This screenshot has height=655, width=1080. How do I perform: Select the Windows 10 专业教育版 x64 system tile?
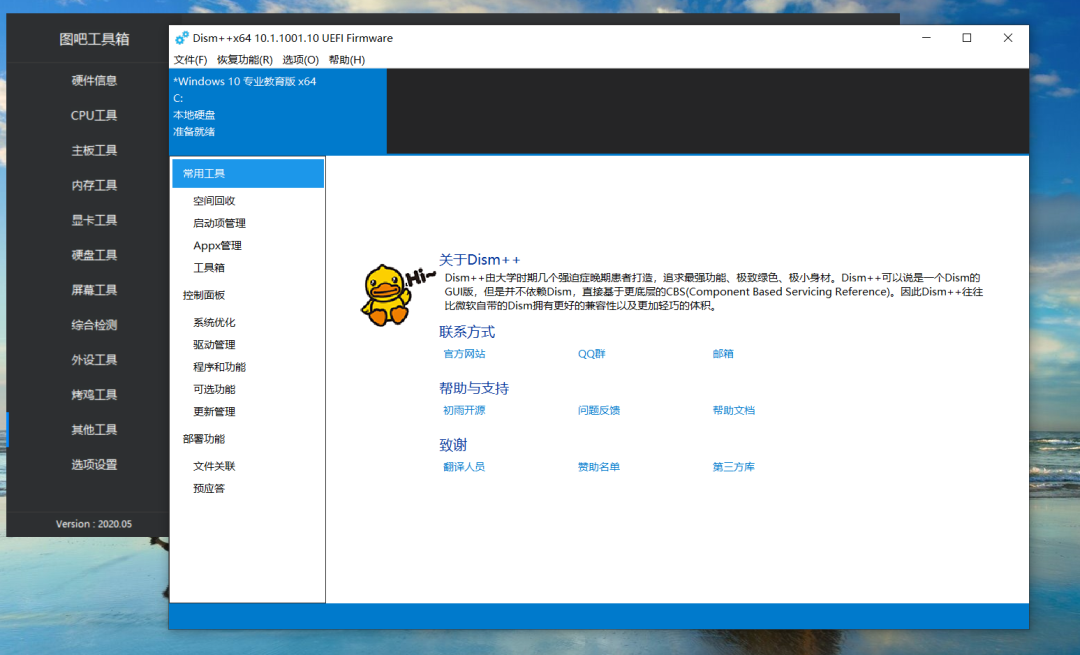point(278,111)
